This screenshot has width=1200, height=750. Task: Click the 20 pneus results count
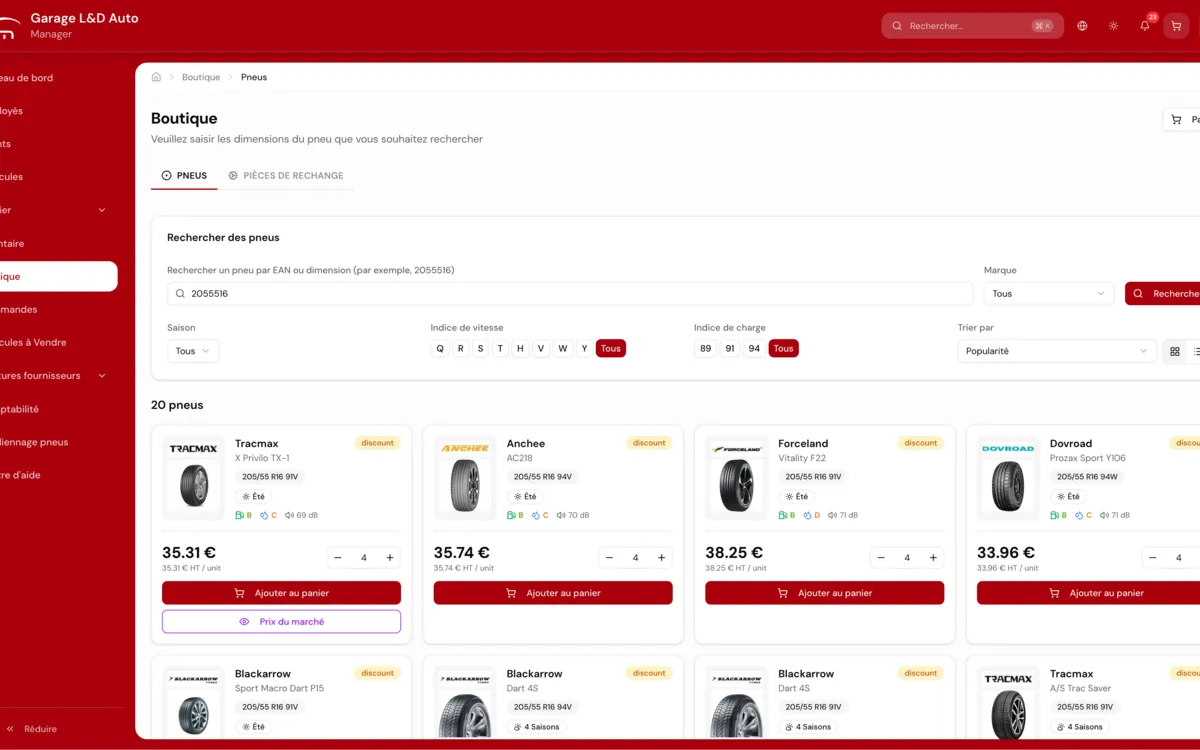(177, 405)
